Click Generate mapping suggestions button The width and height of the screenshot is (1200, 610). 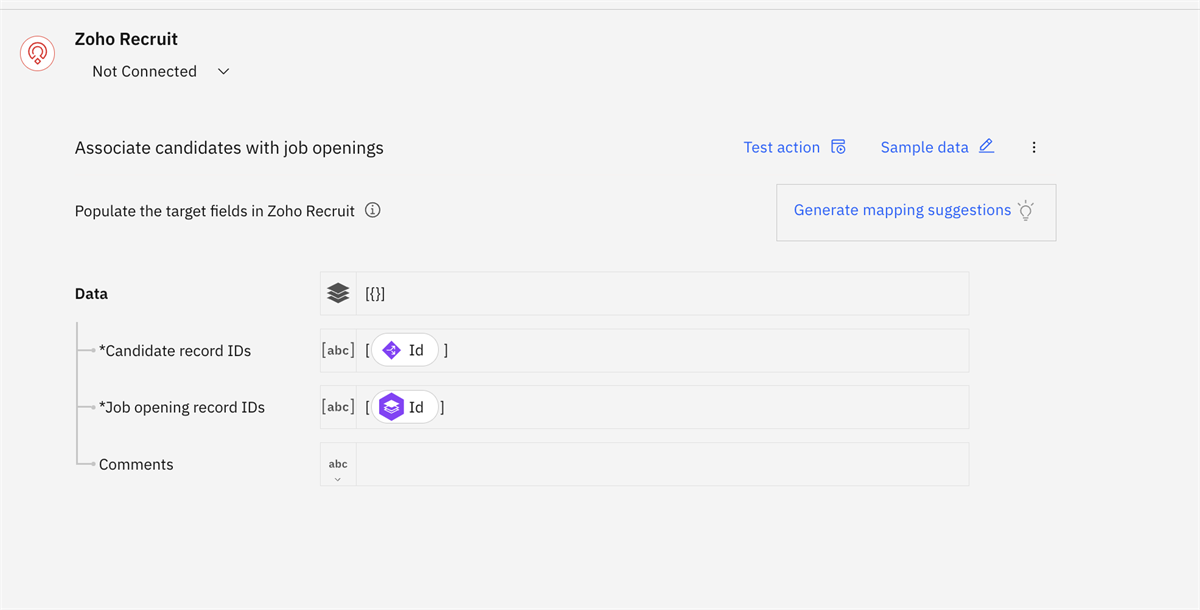902,211
